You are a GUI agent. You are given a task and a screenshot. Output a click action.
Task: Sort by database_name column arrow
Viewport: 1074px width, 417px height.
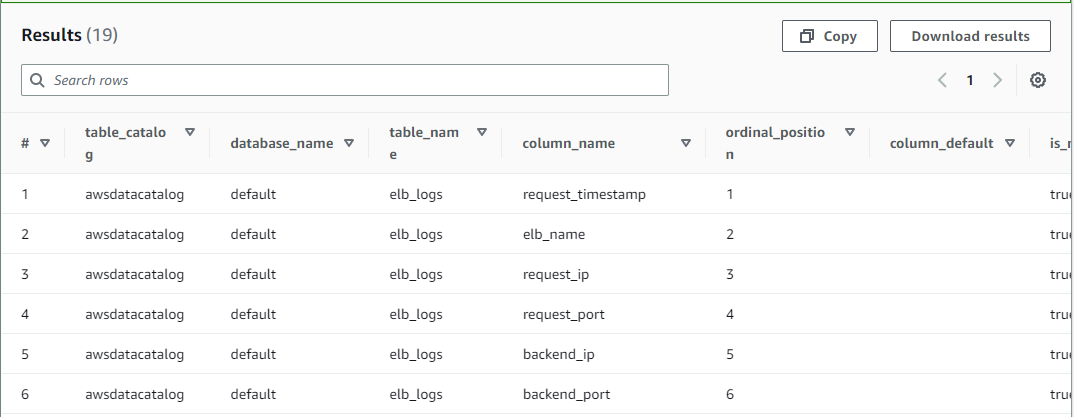pyautogui.click(x=349, y=143)
